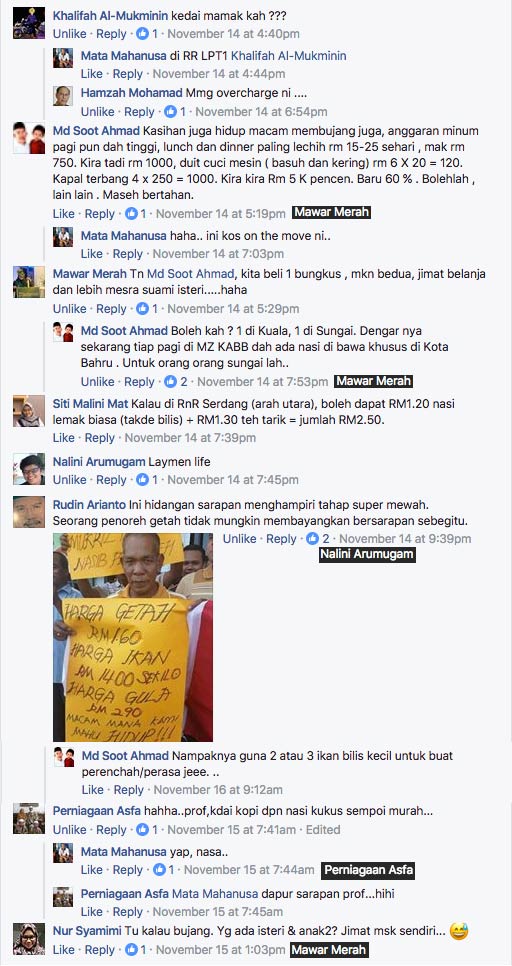The height and width of the screenshot is (966, 512).
Task: Open Siti Malini Mat's profile avatar
Action: click(x=29, y=412)
